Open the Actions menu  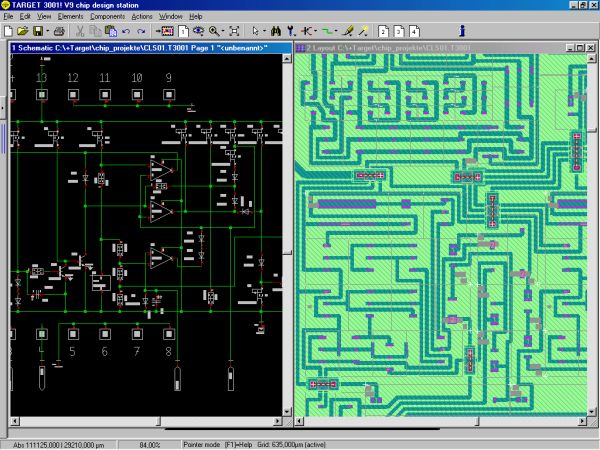point(142,17)
